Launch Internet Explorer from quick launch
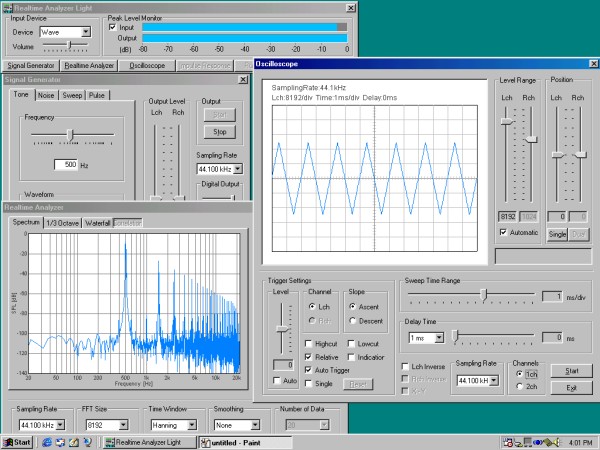Screen dimensions: 600x450 (x=47, y=442)
